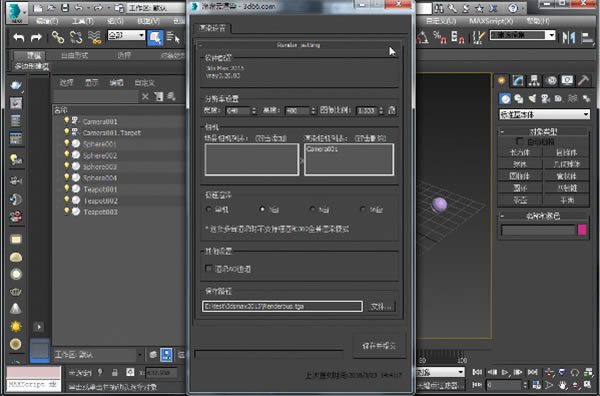The width and height of the screenshot is (600, 396).
Task: Open the selection filter dropdown
Action: [126, 36]
